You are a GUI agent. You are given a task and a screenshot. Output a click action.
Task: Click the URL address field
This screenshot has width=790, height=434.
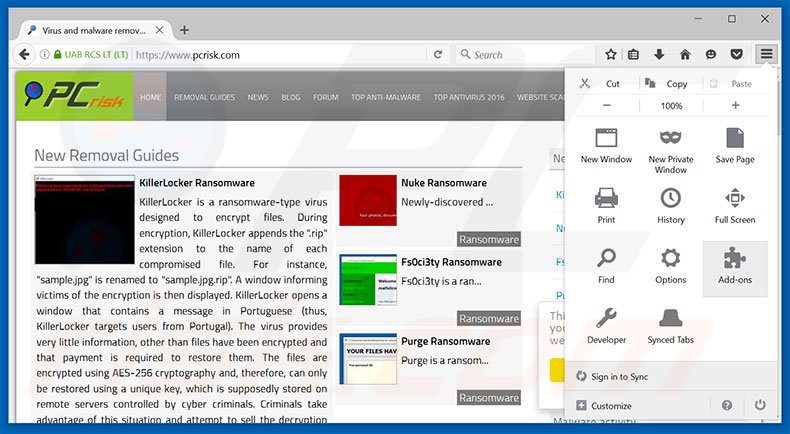tap(280, 55)
